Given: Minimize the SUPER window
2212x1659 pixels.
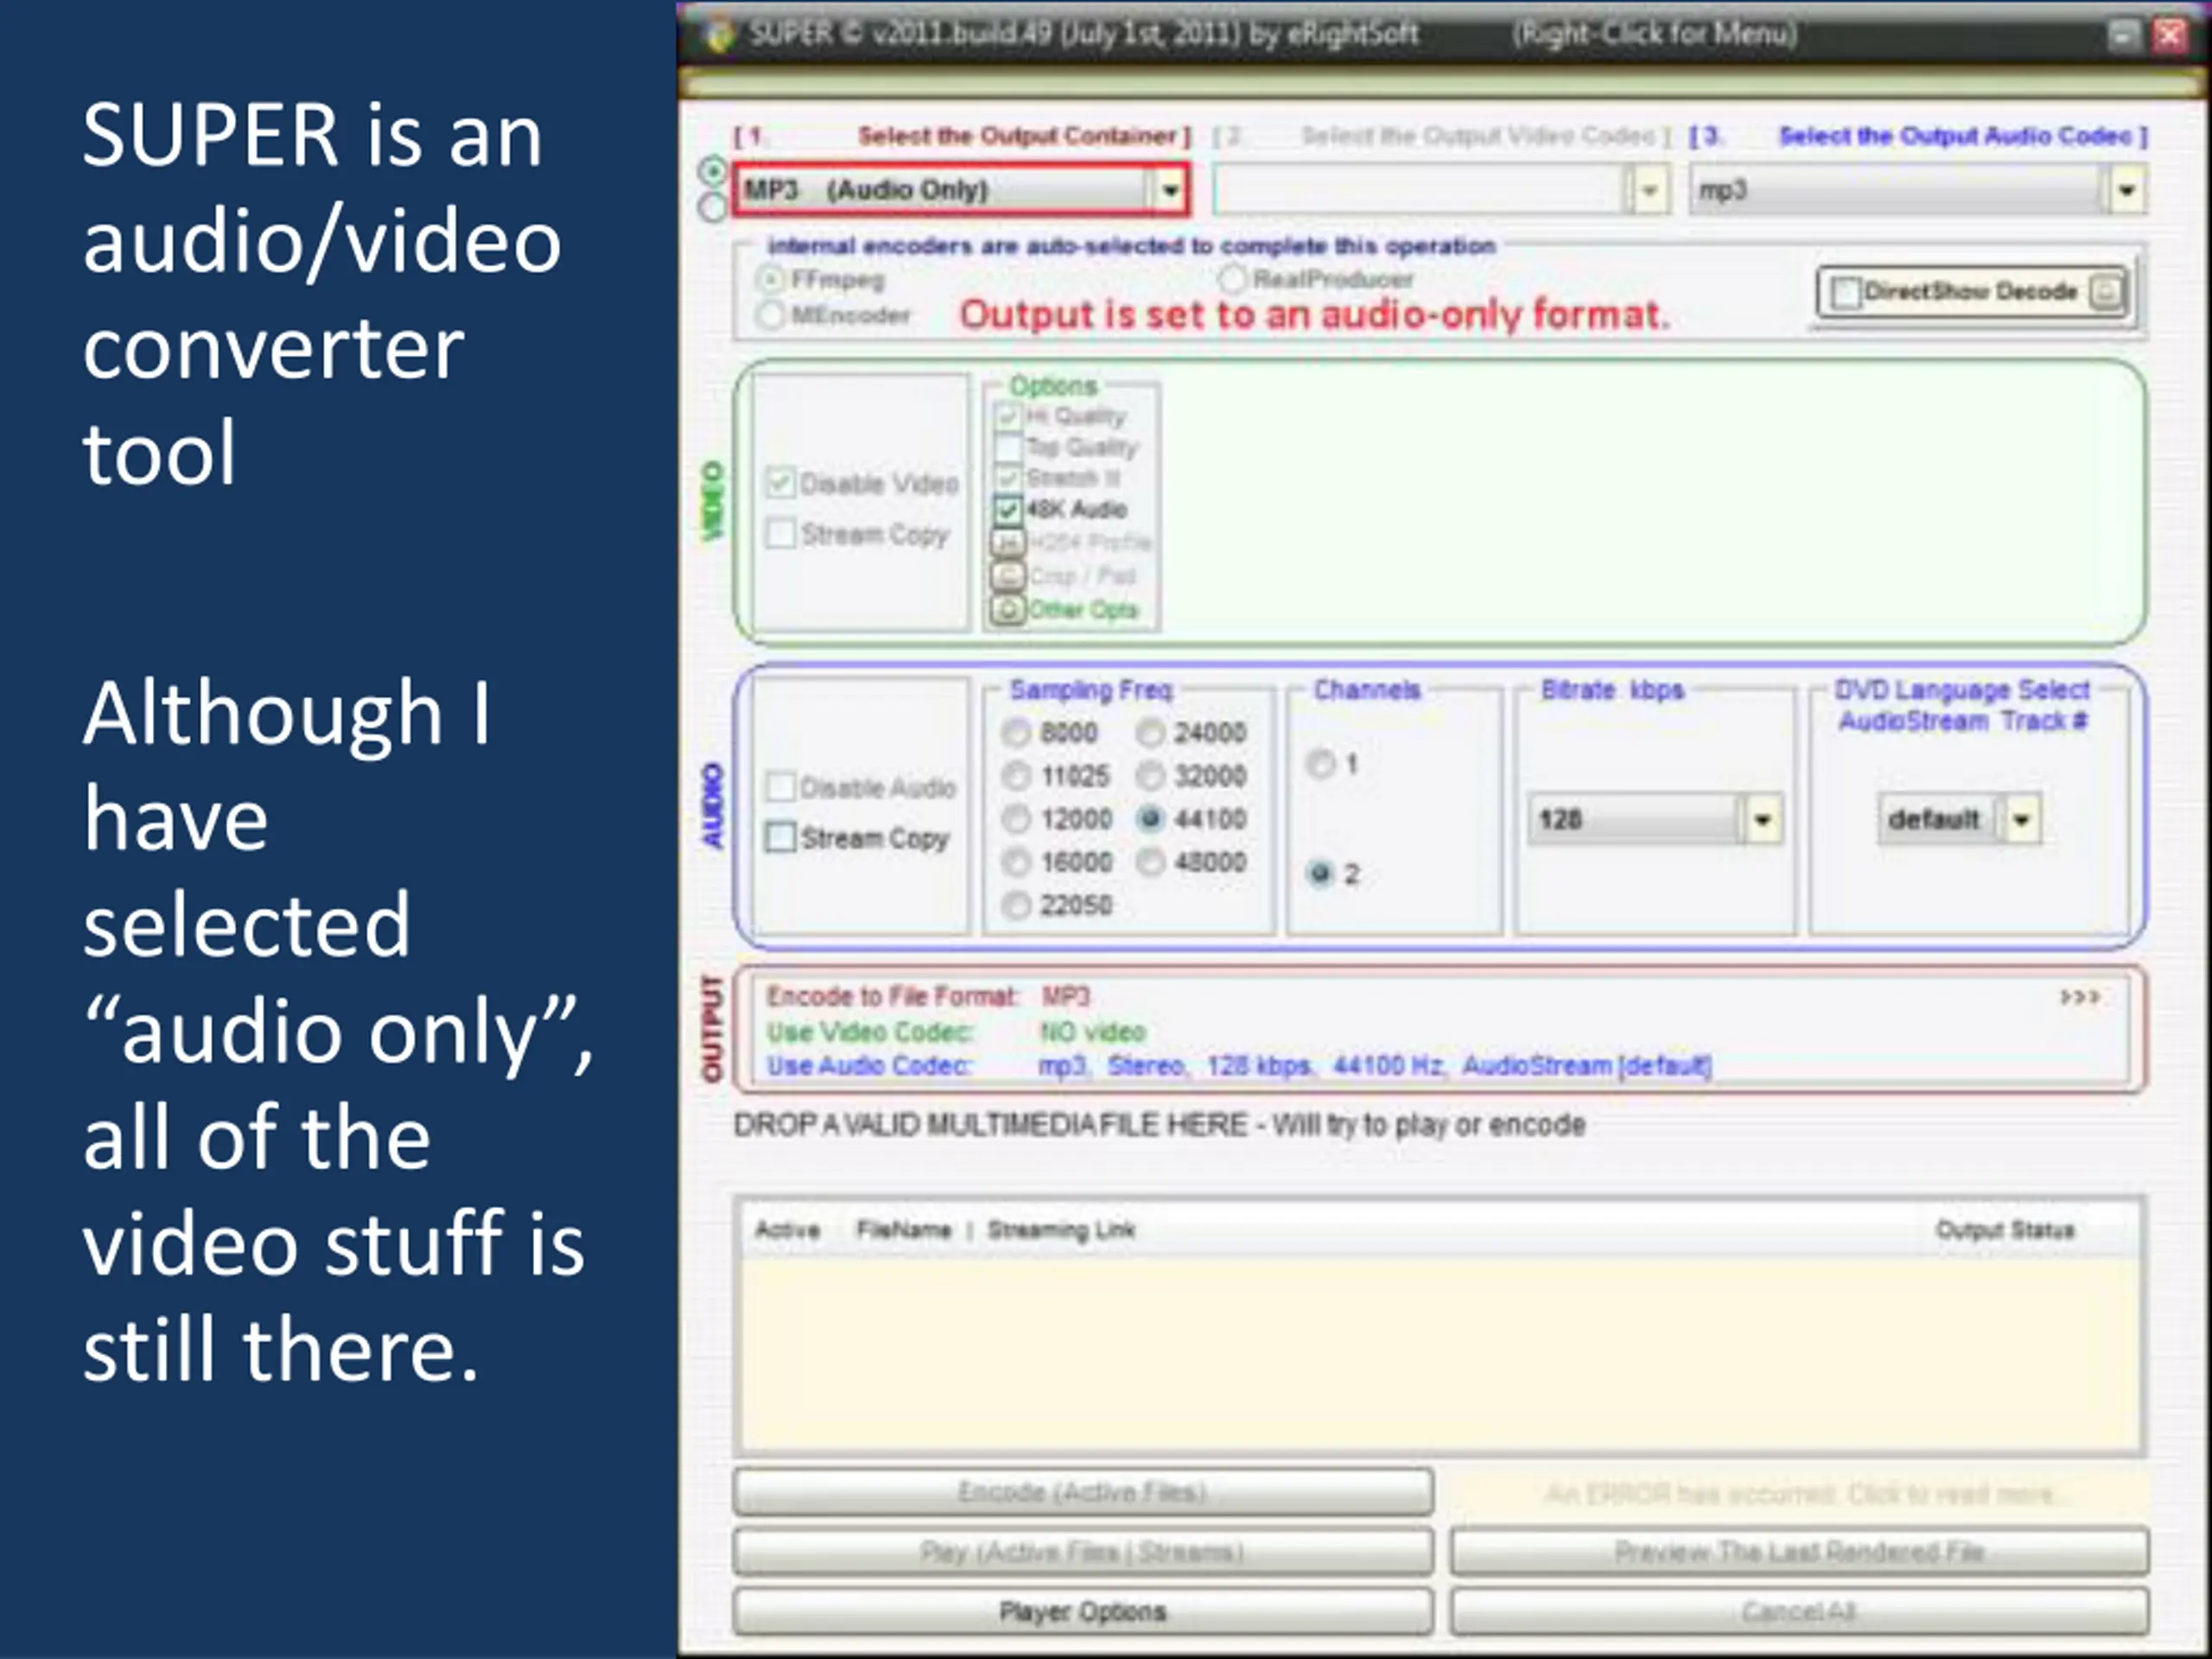Looking at the screenshot, I should pos(2124,36).
